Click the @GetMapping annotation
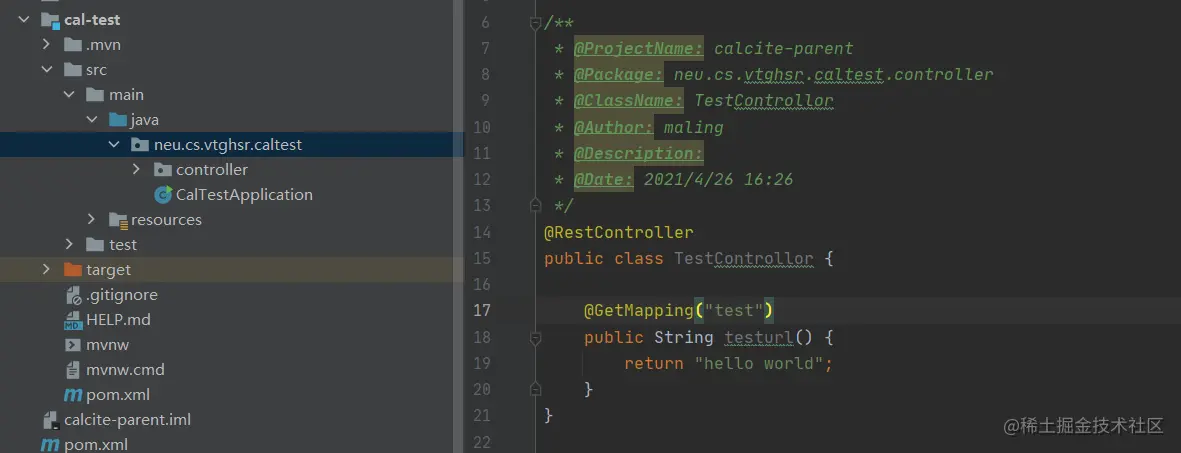 pos(638,310)
